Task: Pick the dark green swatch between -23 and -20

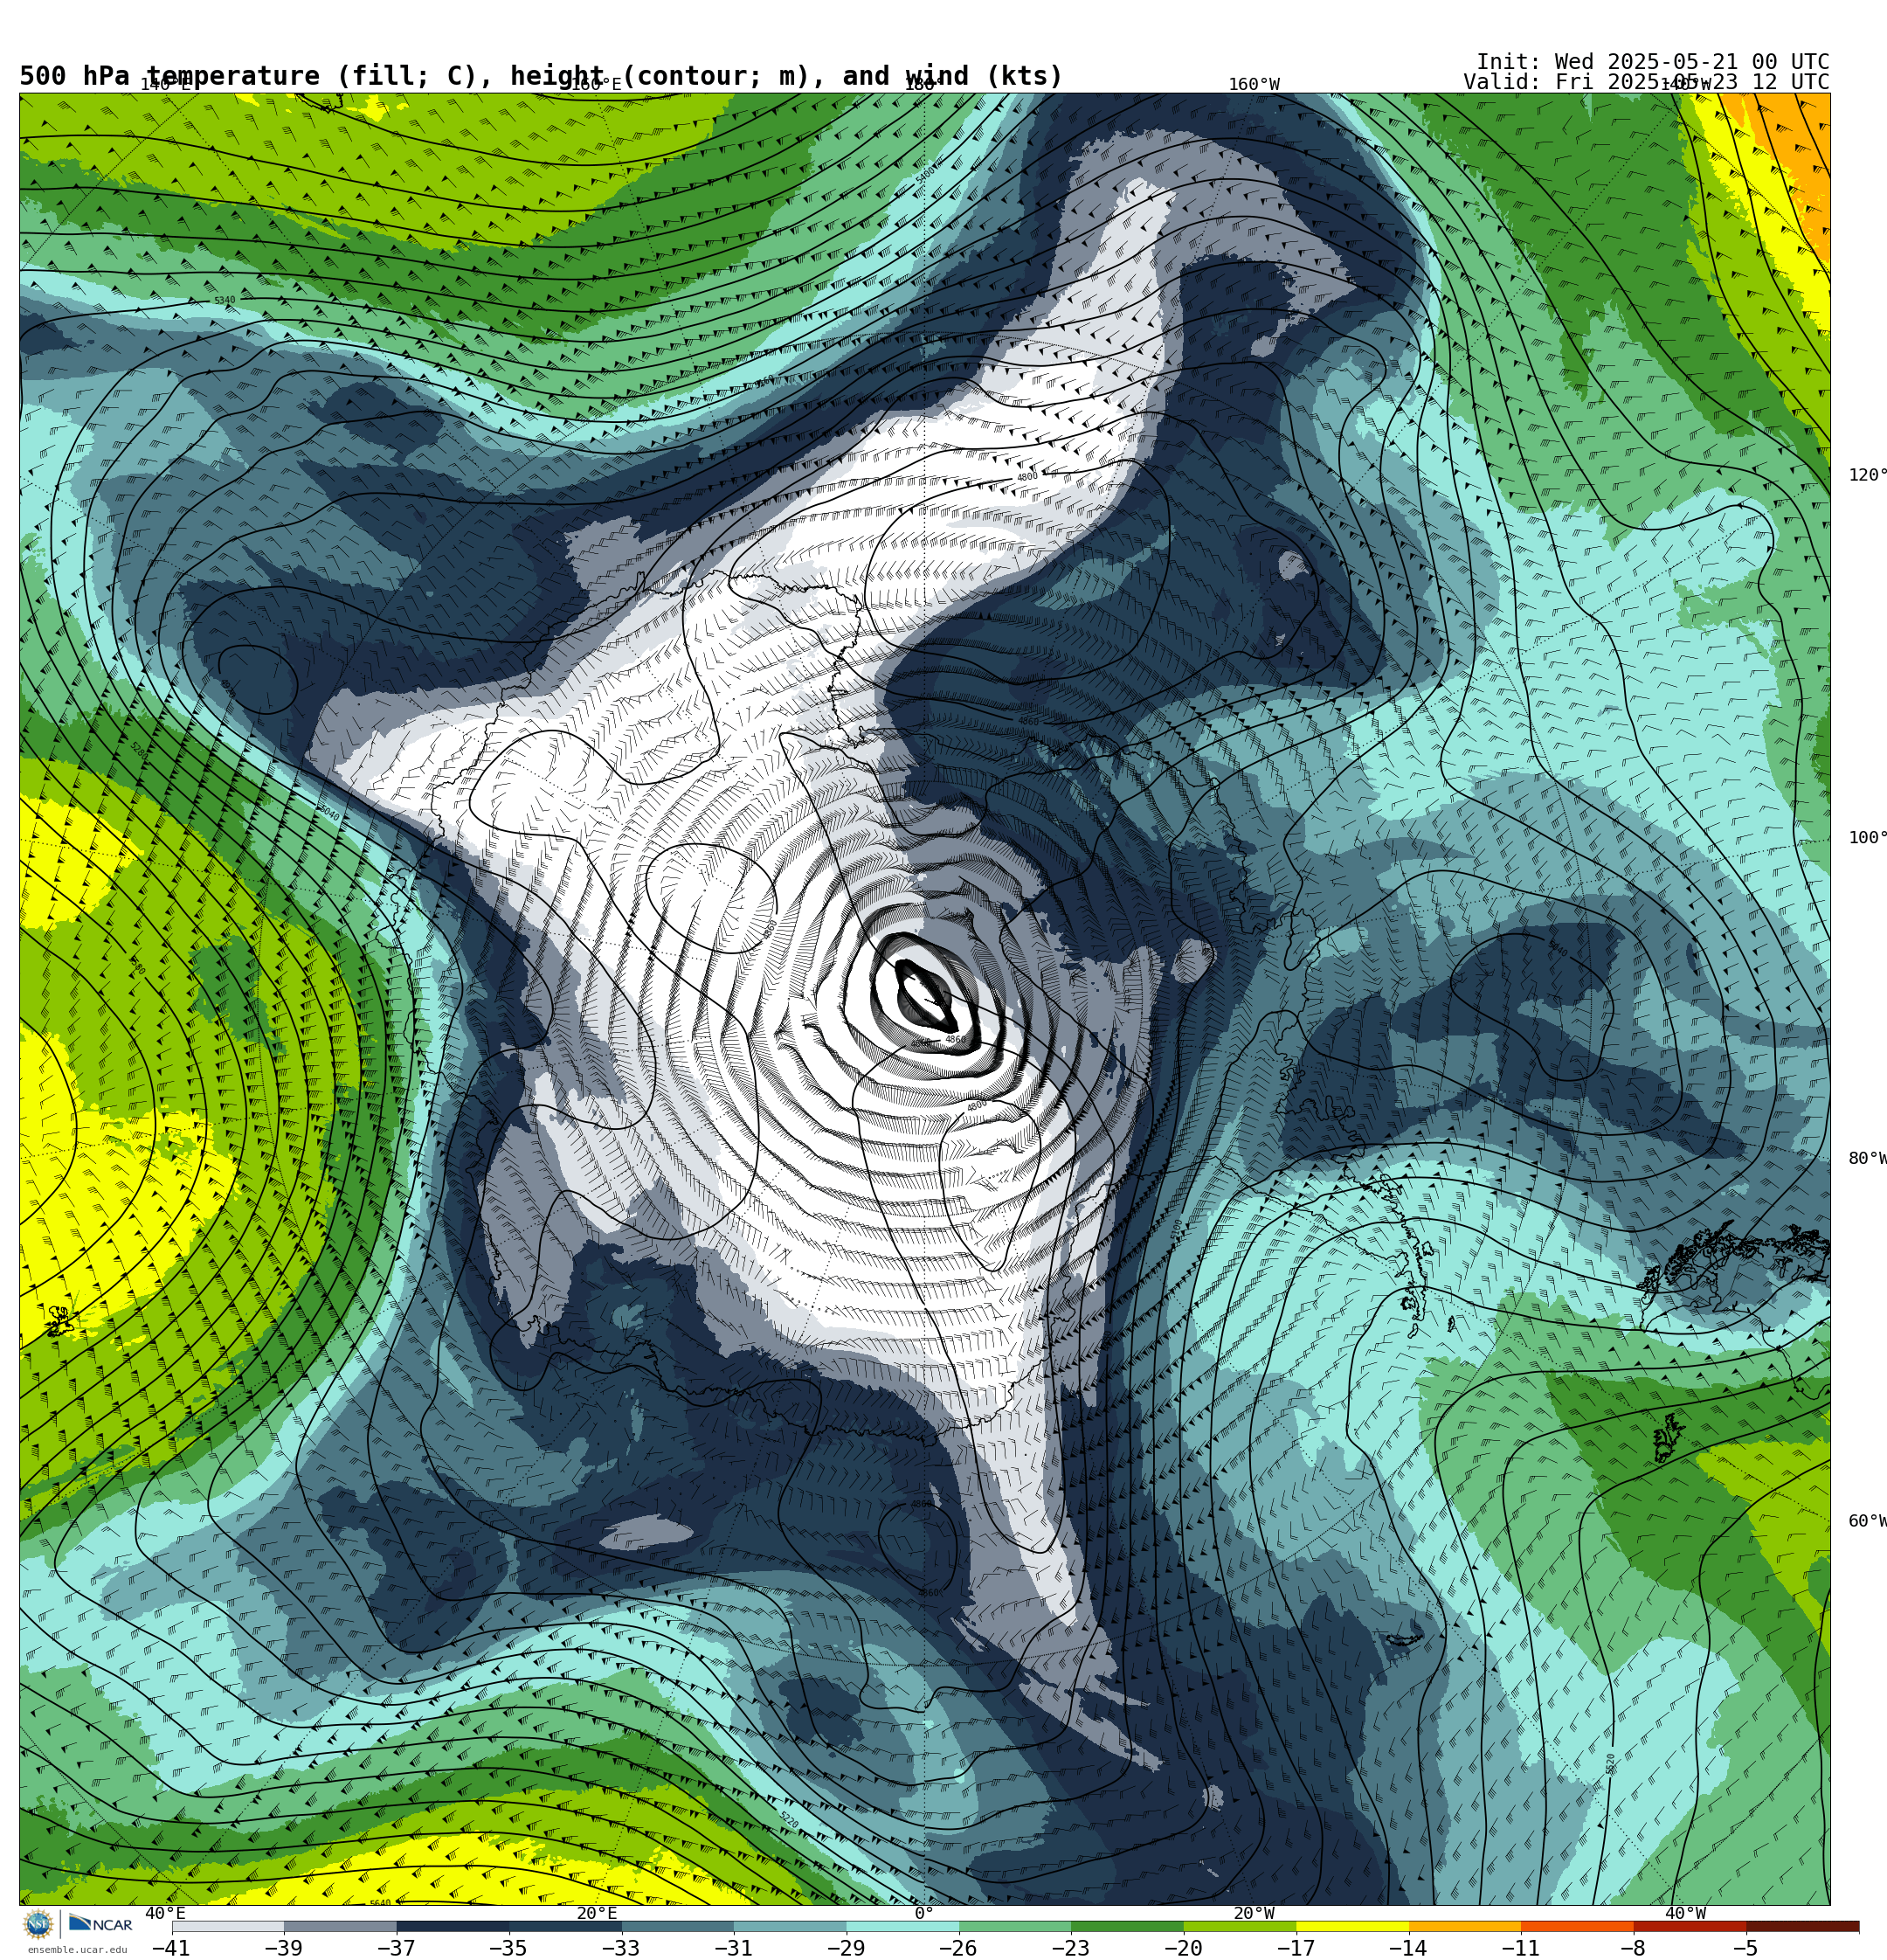Action: click(x=1128, y=1926)
